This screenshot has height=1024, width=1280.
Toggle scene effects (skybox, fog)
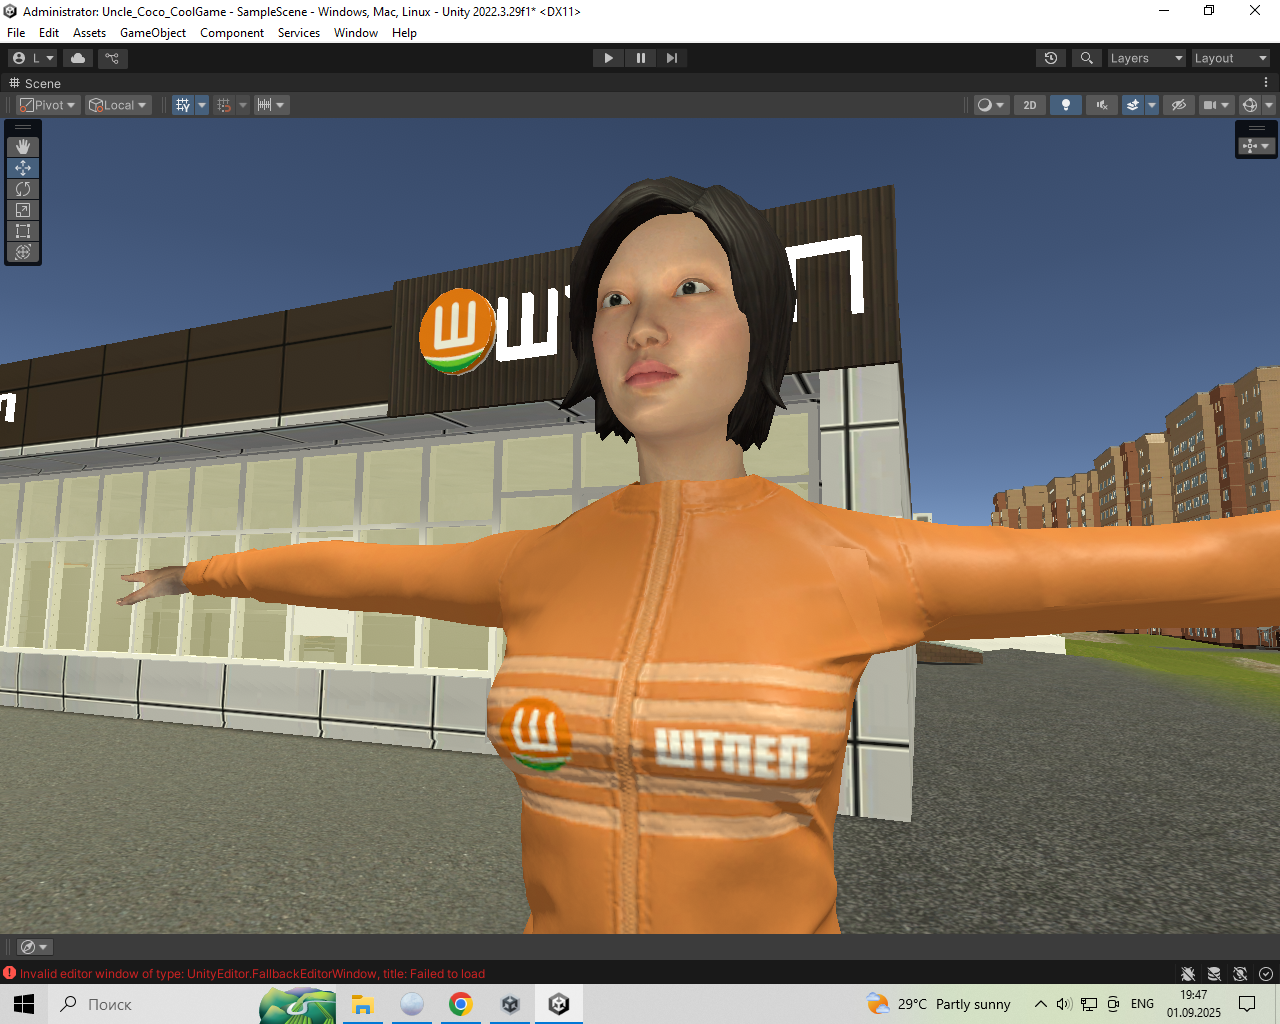click(1133, 105)
